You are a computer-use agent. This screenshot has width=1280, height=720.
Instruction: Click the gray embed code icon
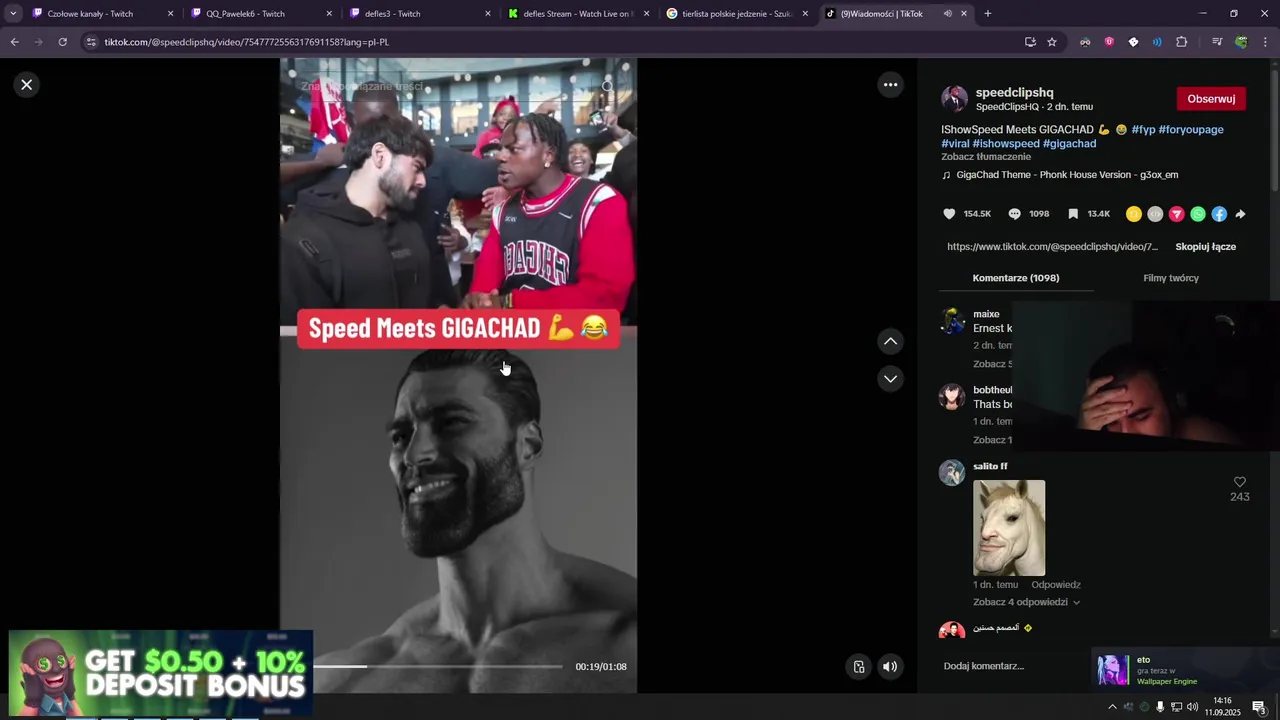point(1155,214)
